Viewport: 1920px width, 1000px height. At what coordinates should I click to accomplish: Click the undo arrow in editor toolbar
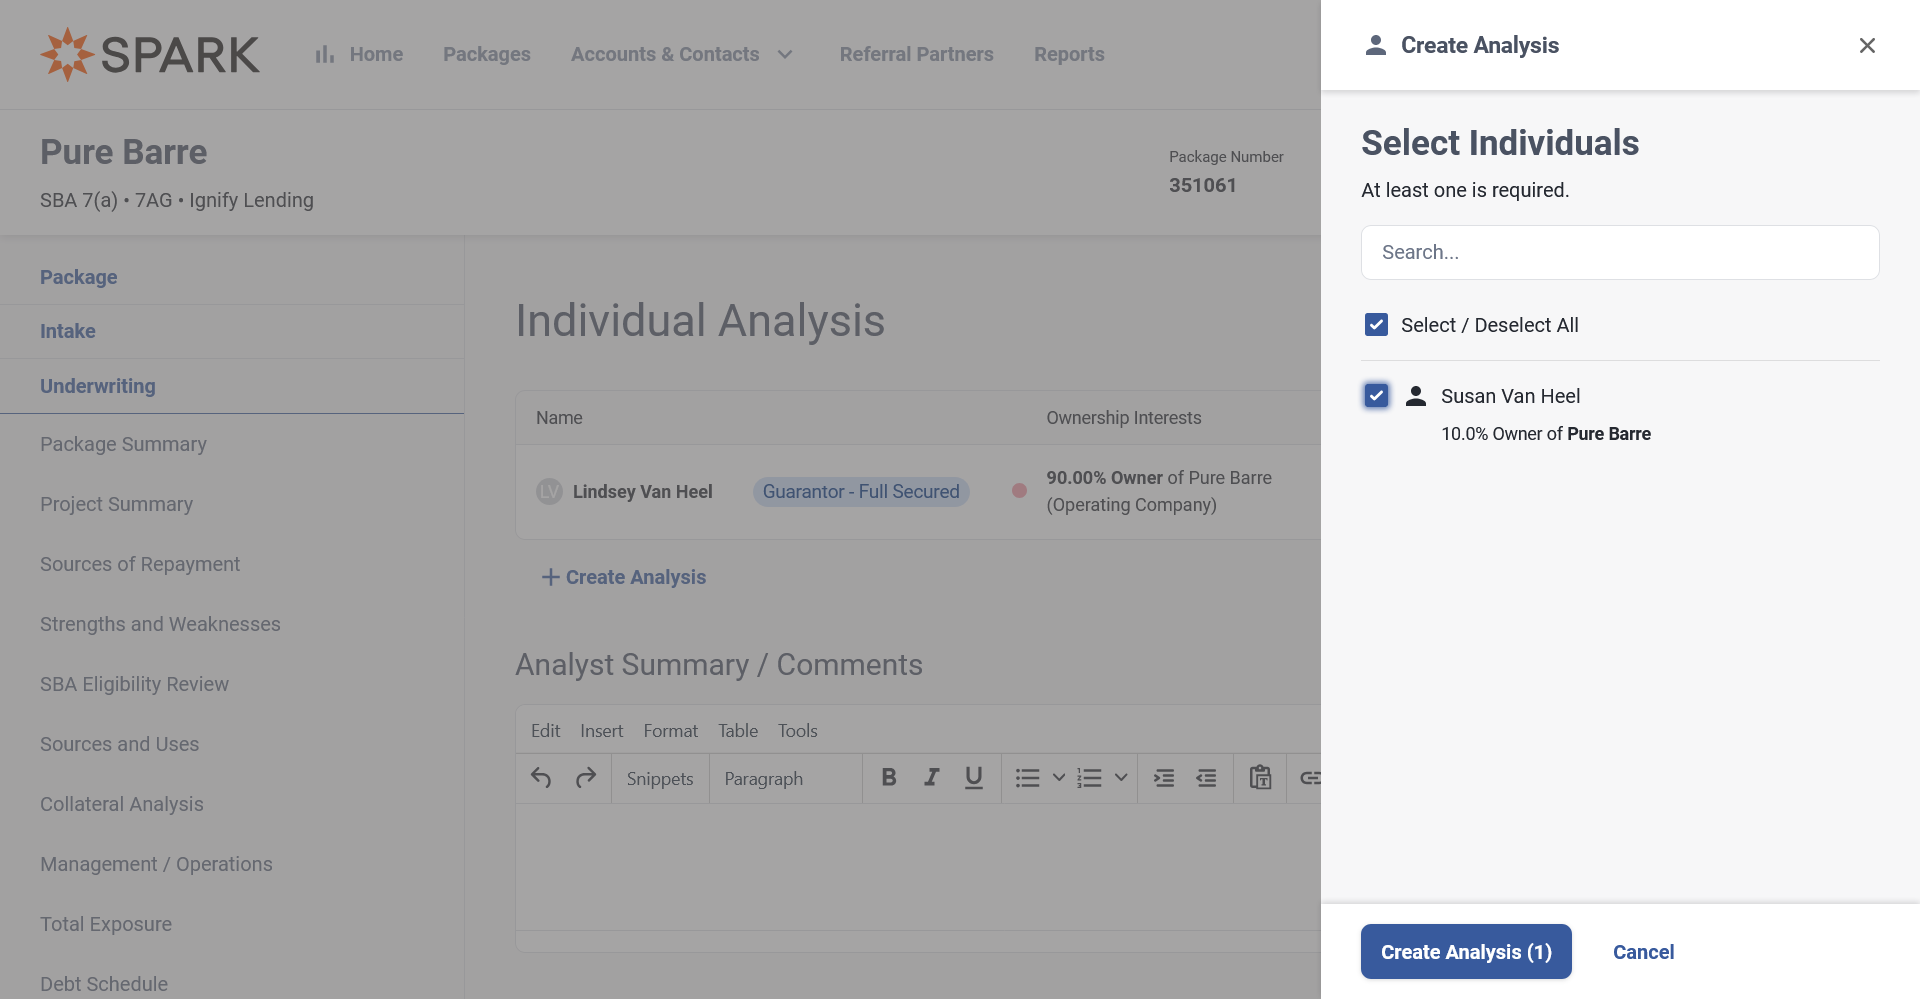(541, 778)
